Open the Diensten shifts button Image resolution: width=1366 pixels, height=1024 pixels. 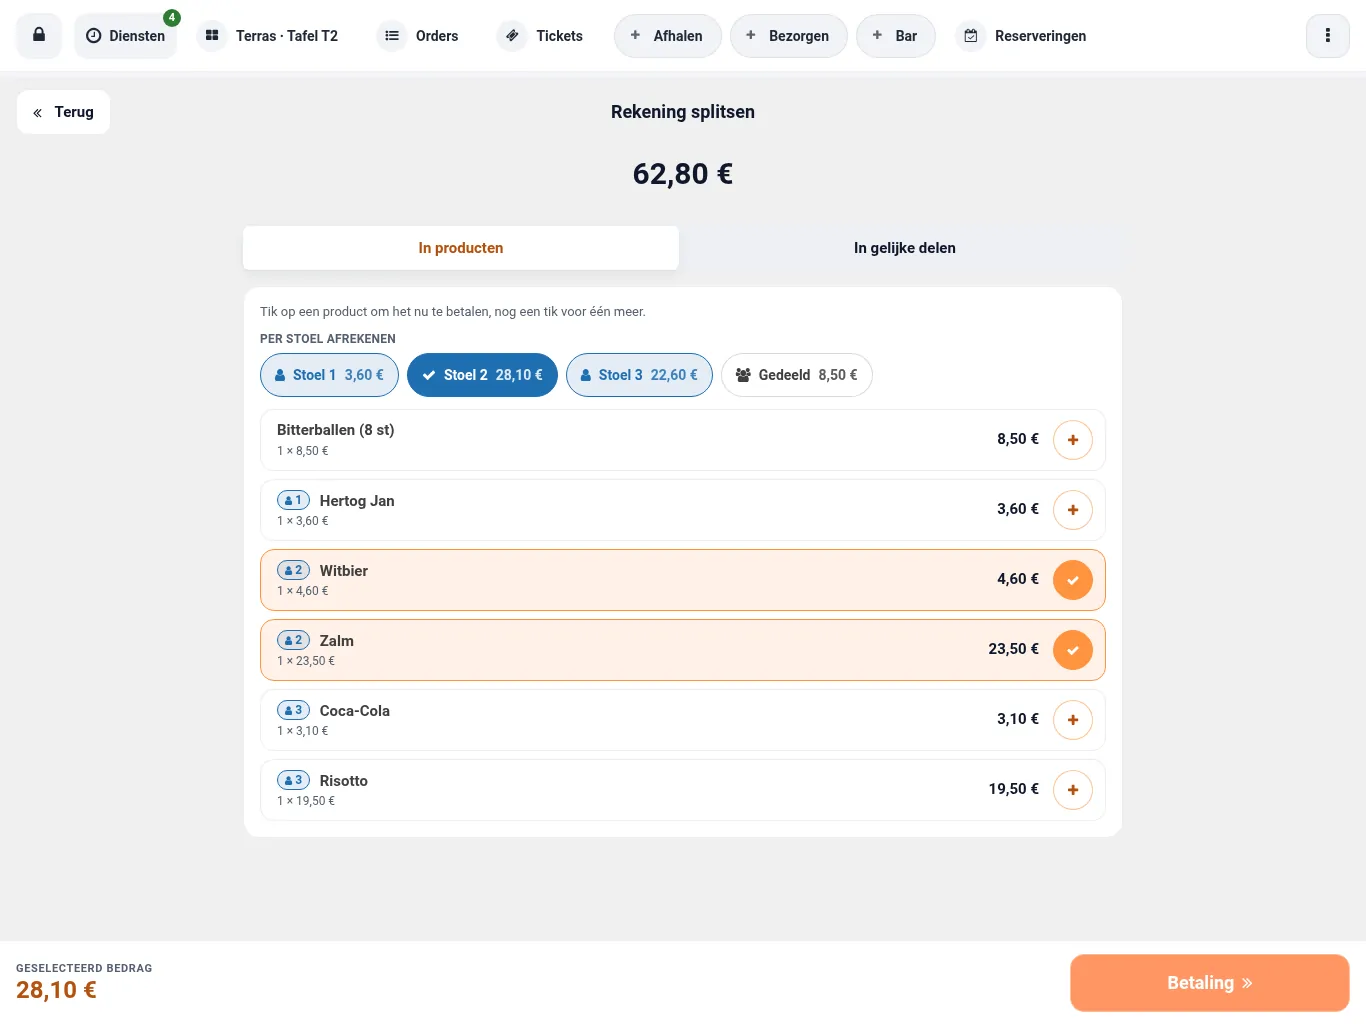126,36
